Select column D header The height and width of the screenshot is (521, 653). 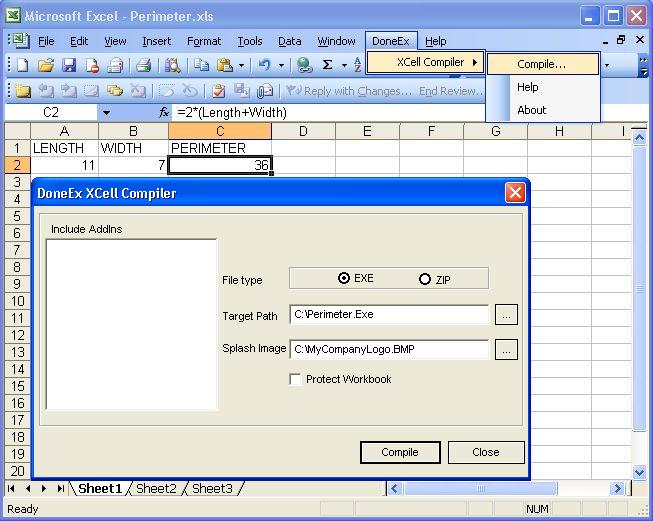pos(303,131)
